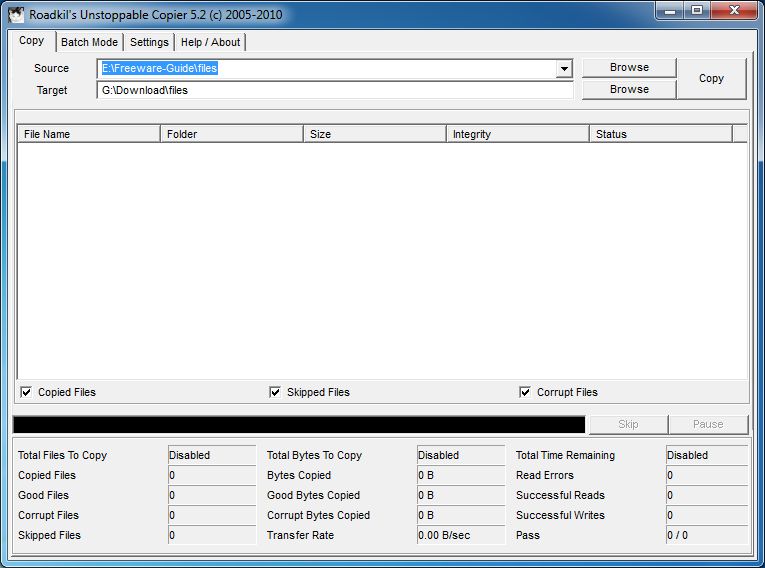Browse for the Source folder
765x568 pixels.
629,67
